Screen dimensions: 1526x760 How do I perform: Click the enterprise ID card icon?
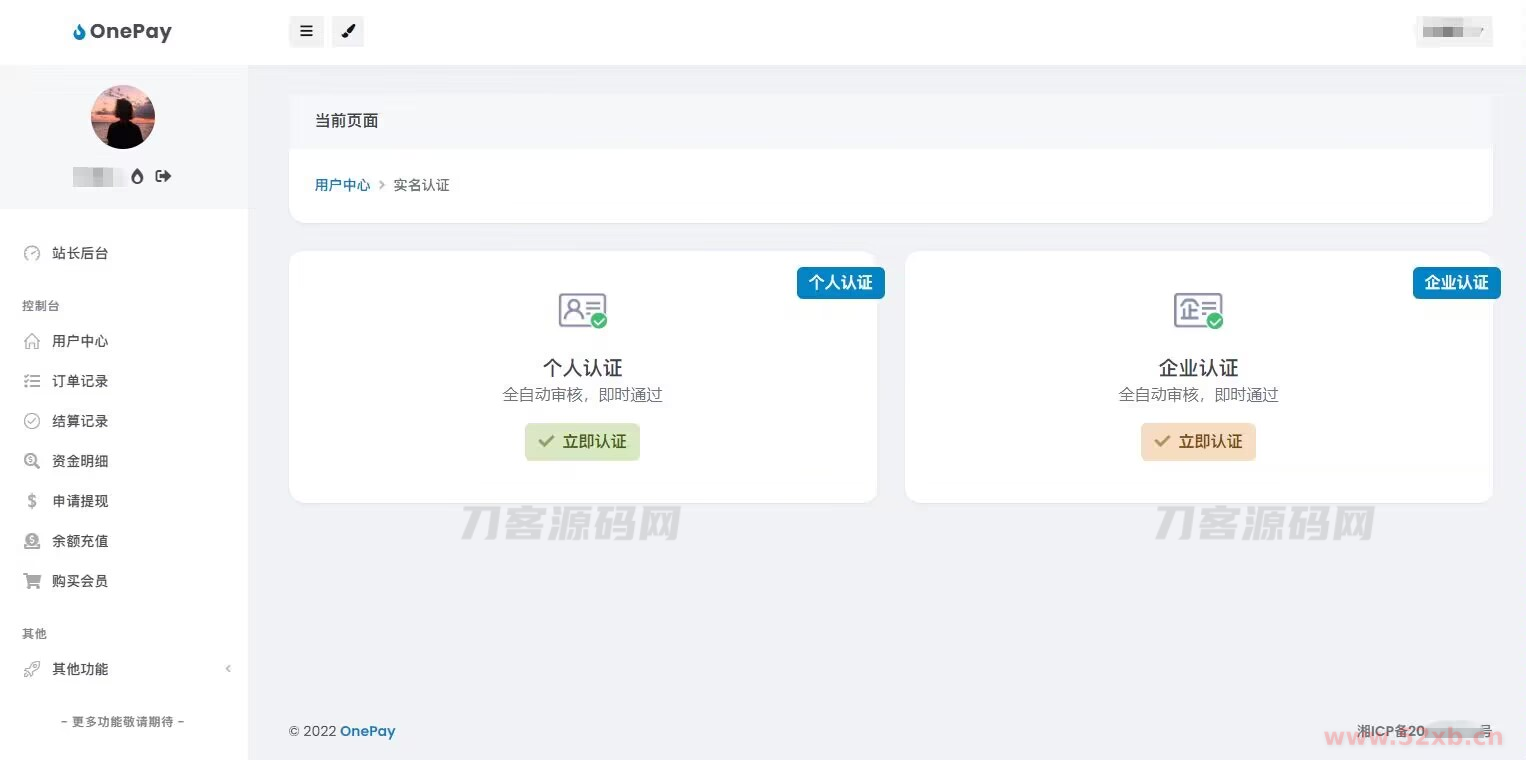1198,310
